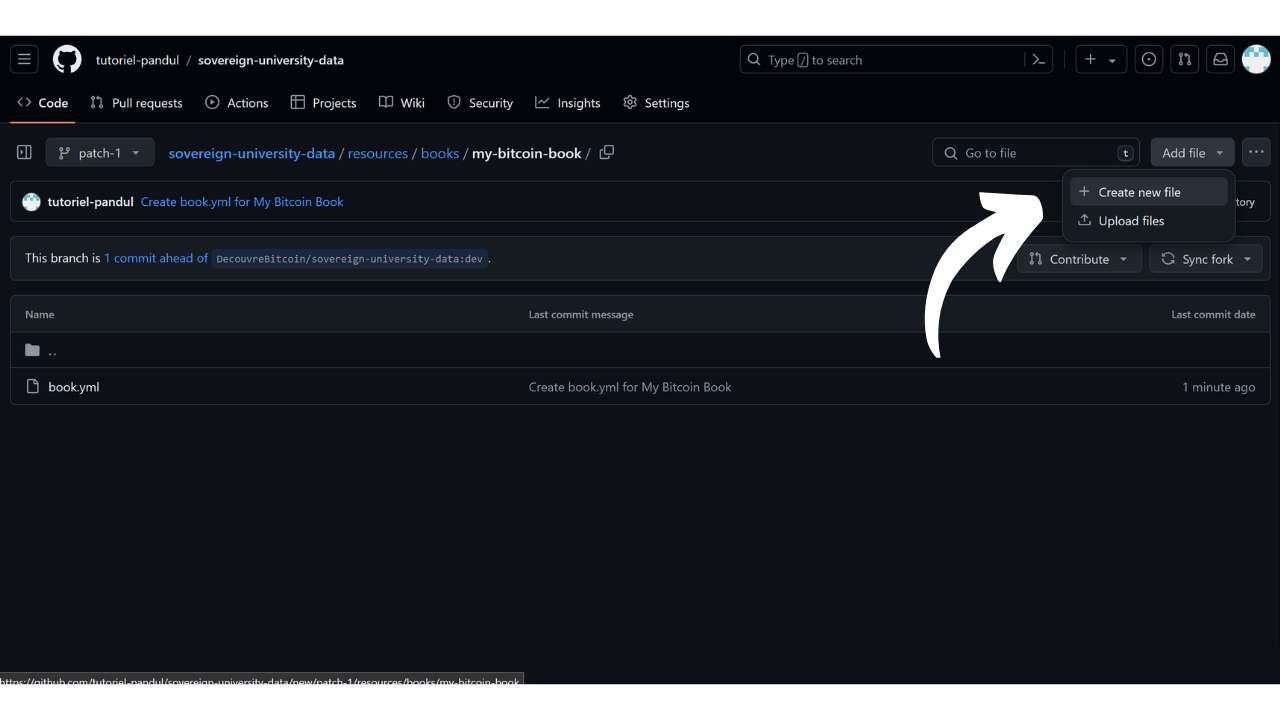
Task: Expand the Contribute dropdown
Action: [1078, 259]
